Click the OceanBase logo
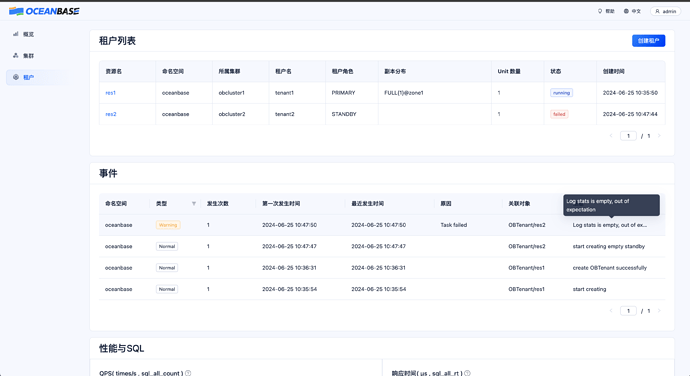The height and width of the screenshot is (376, 690). click(x=44, y=11)
